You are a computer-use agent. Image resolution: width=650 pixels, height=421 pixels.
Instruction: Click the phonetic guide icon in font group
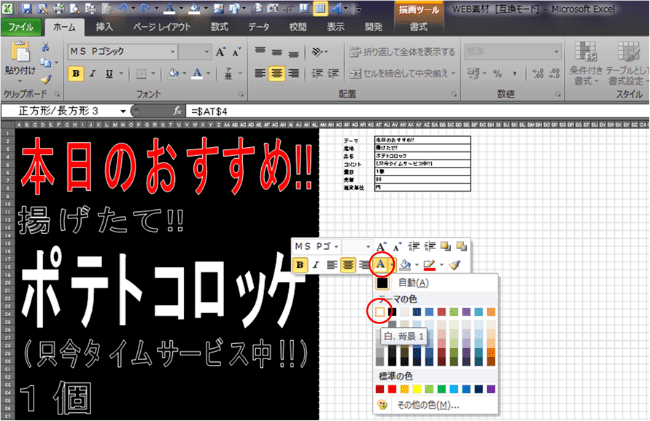(228, 74)
